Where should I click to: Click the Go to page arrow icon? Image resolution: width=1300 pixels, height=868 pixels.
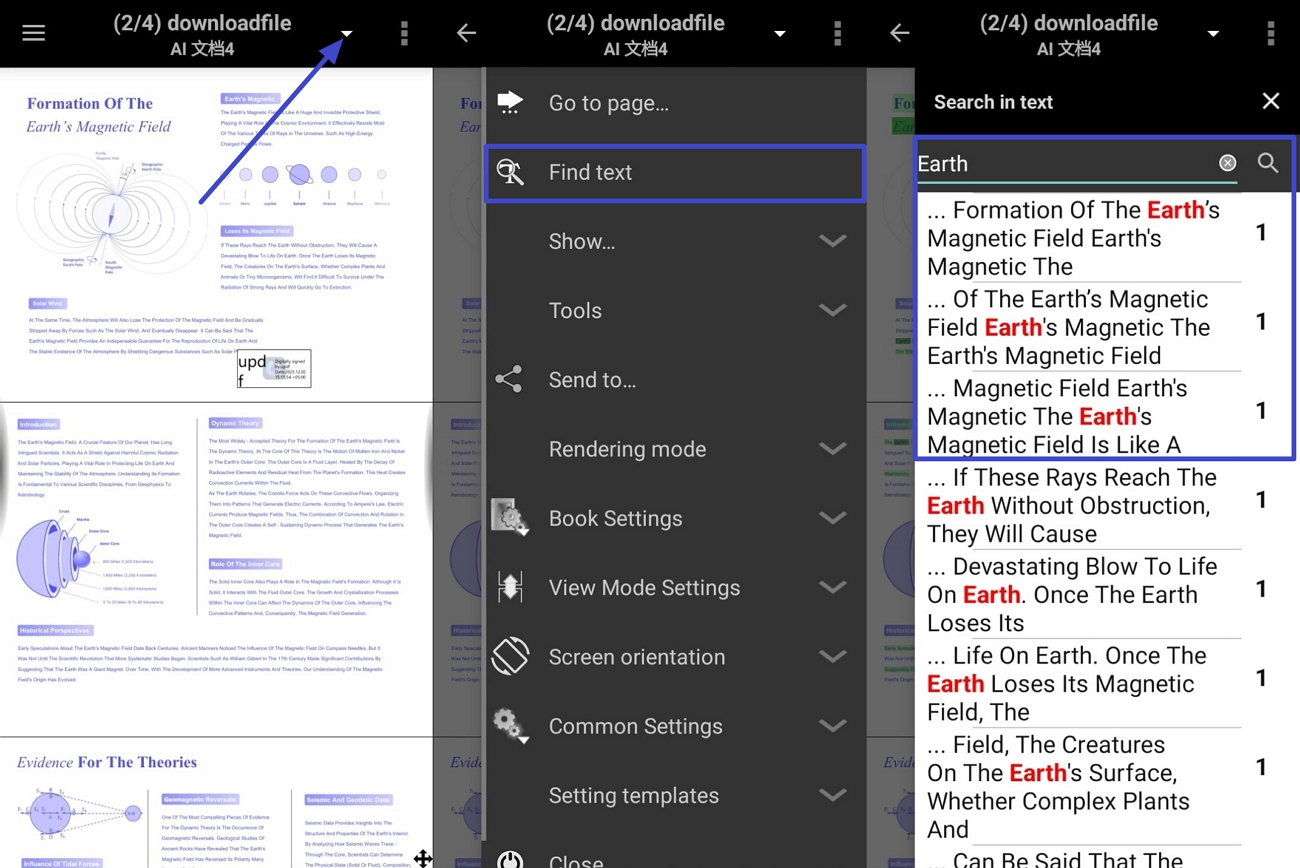510,102
